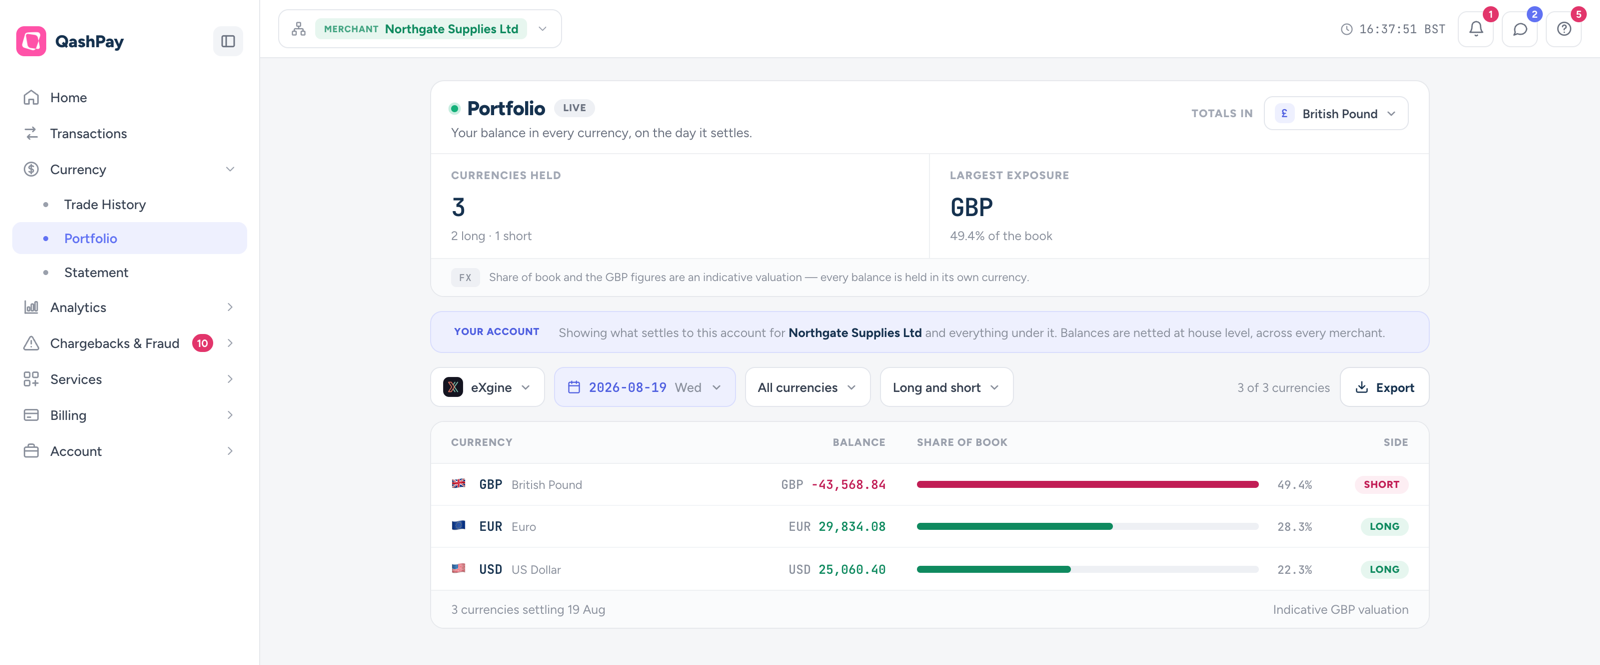The image size is (1600, 665).
Task: Expand the Services menu chevron
Action: (230, 379)
